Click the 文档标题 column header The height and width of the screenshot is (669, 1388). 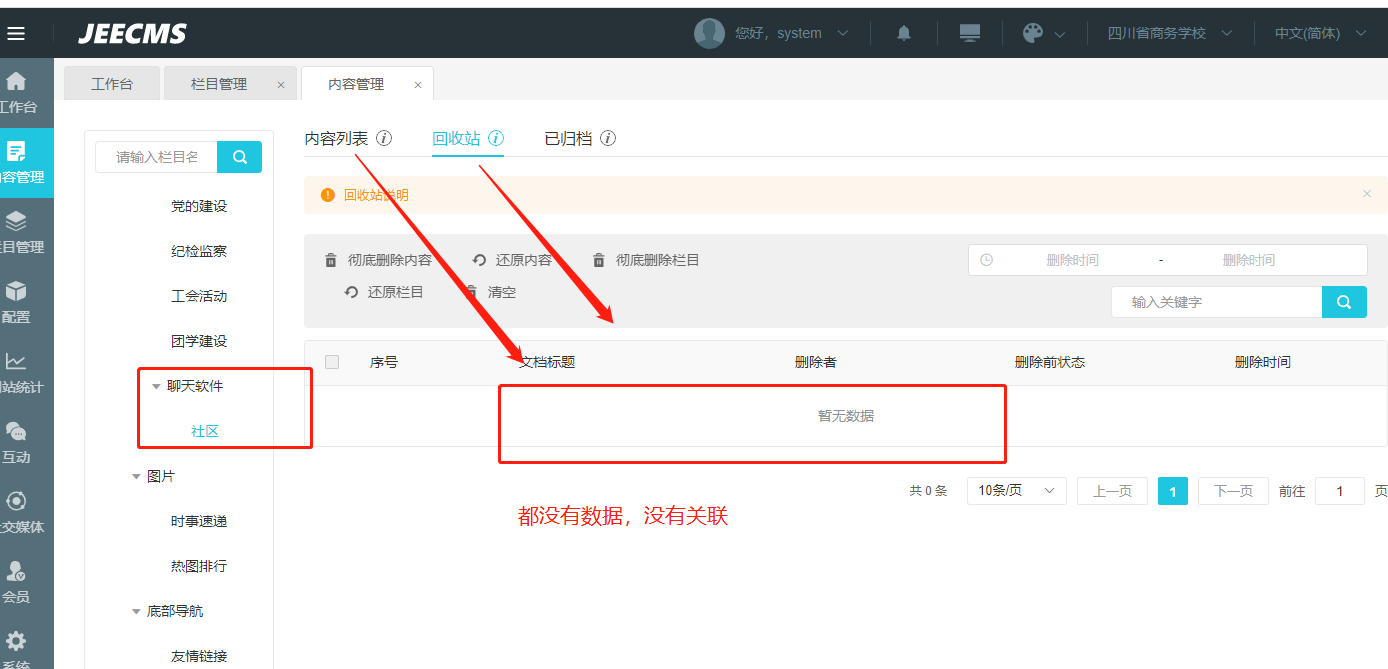point(547,362)
